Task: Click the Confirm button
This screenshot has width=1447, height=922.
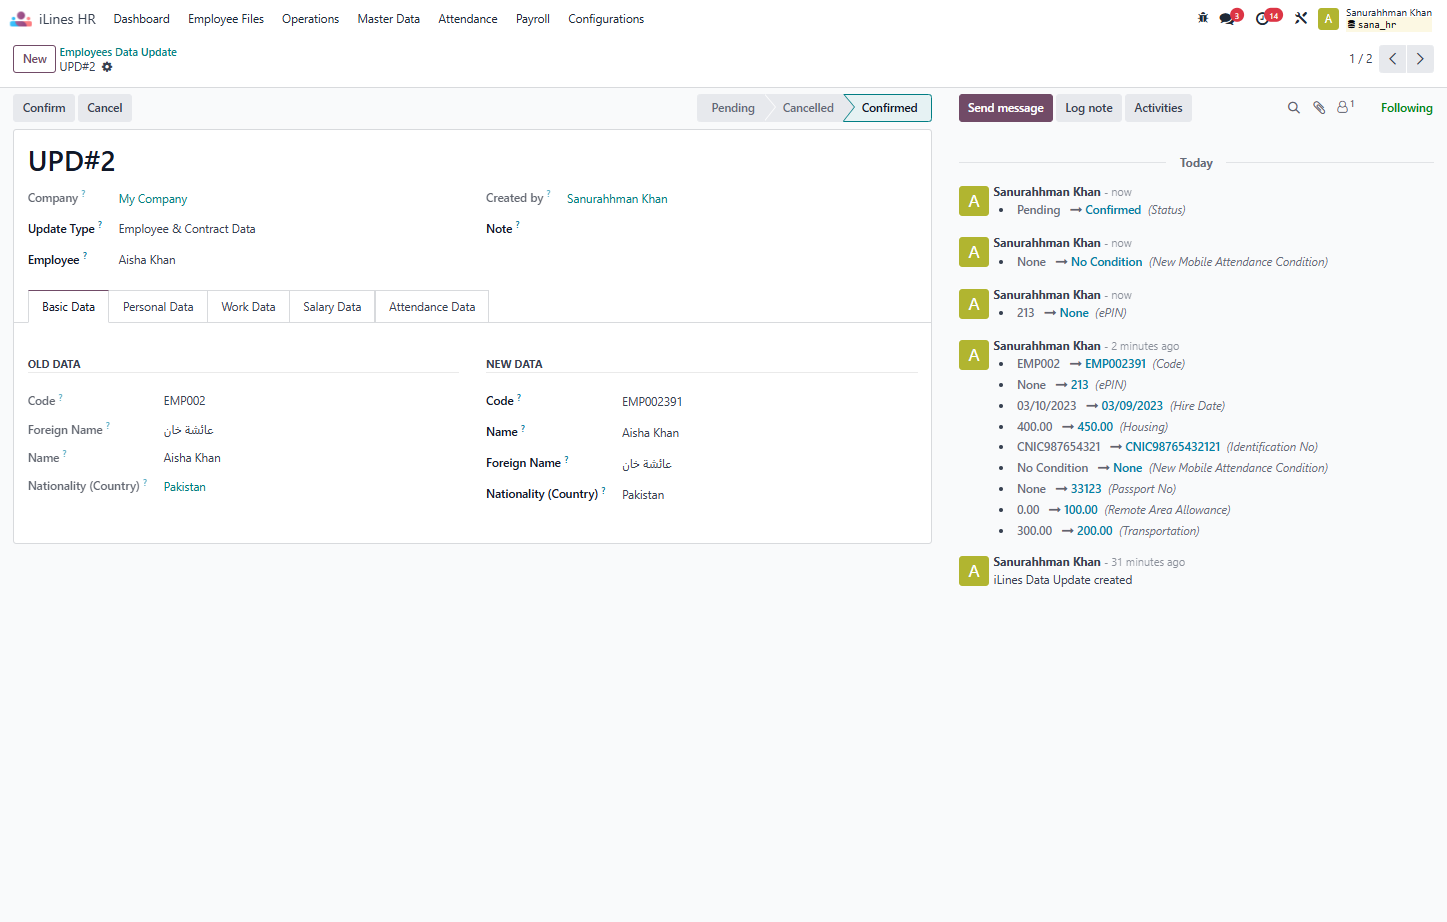Action: [44, 108]
